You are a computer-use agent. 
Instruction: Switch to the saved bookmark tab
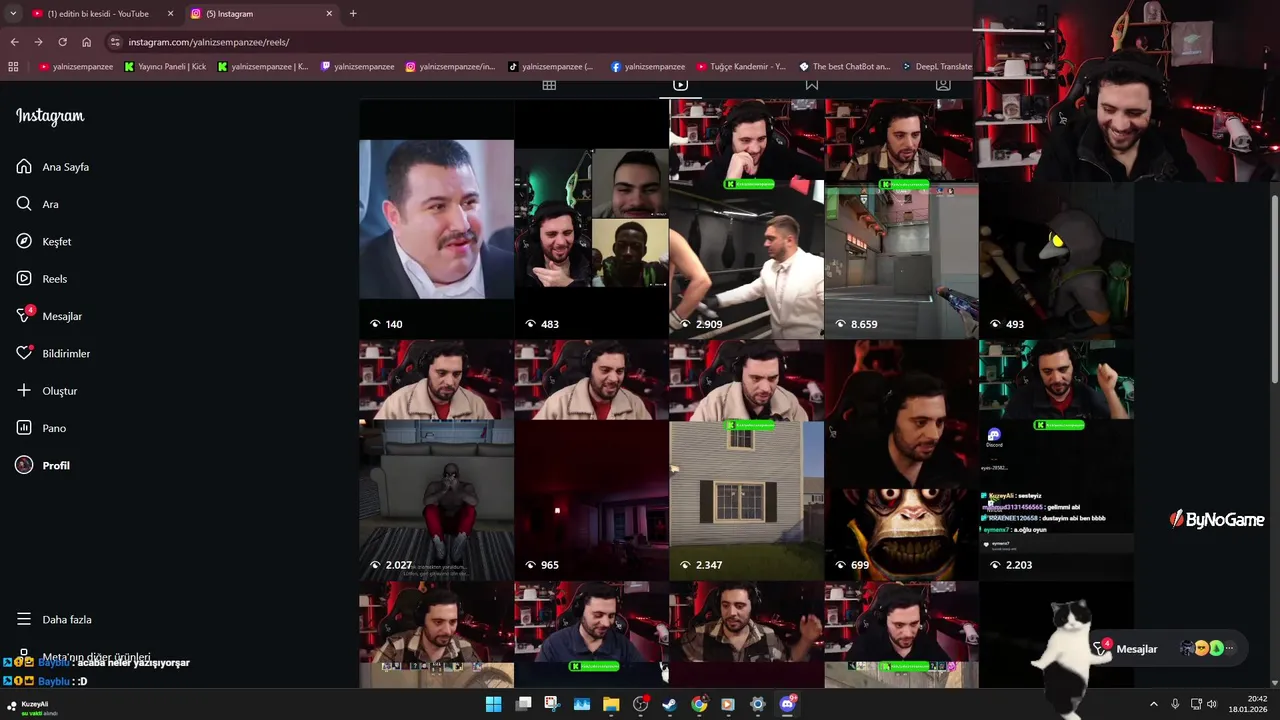click(812, 85)
